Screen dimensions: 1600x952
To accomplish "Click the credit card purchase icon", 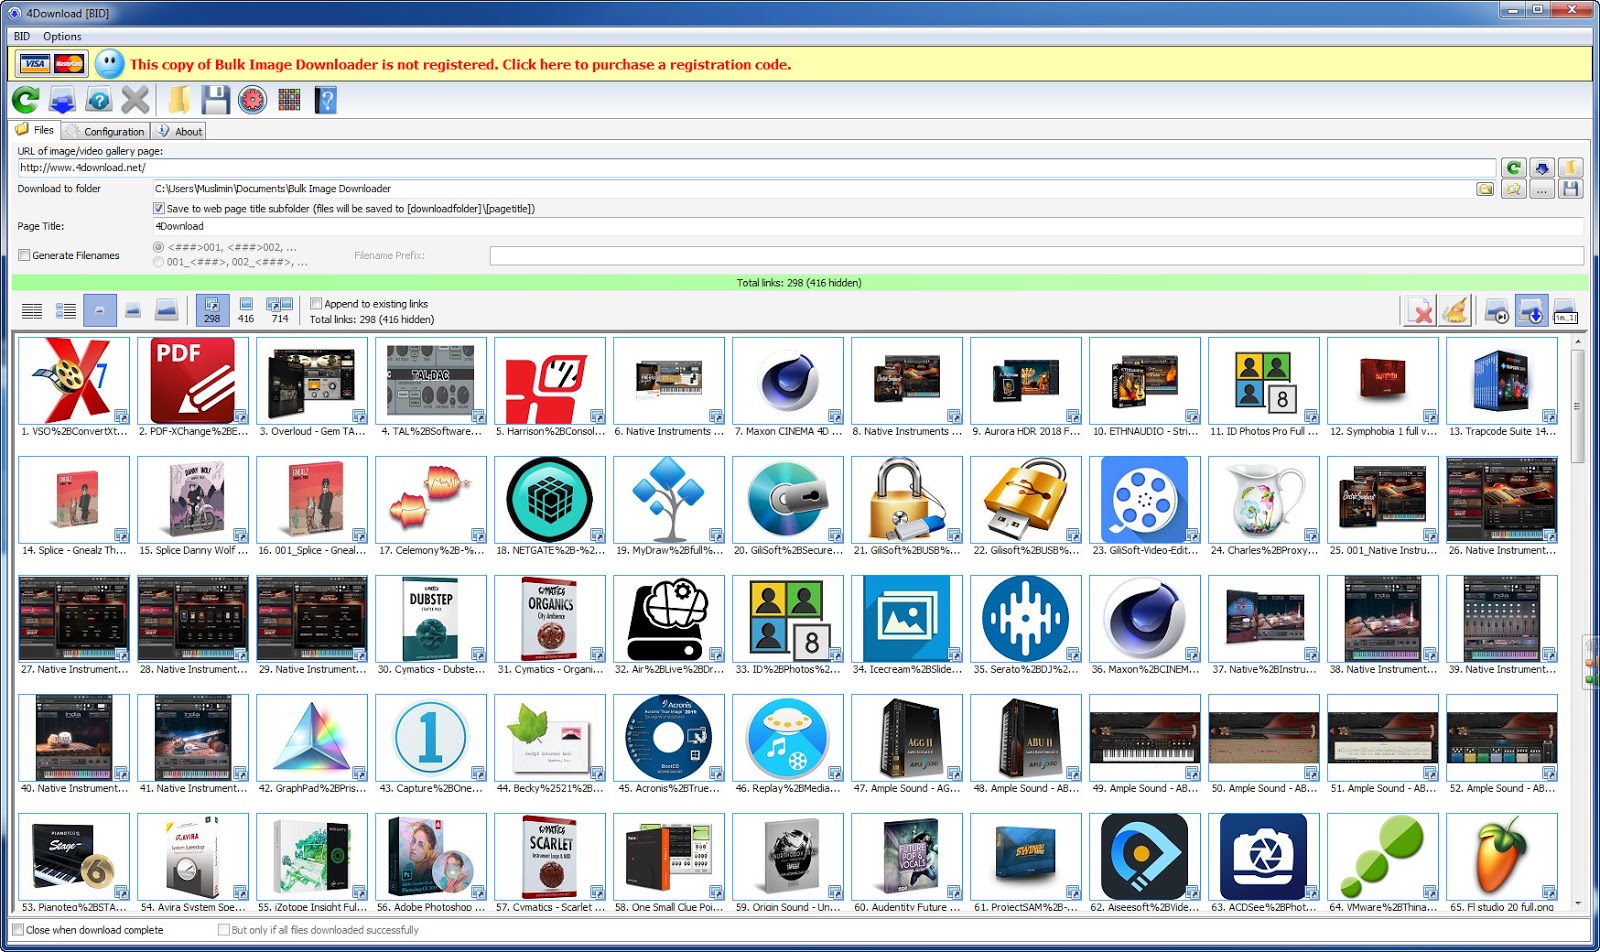I will pos(52,64).
